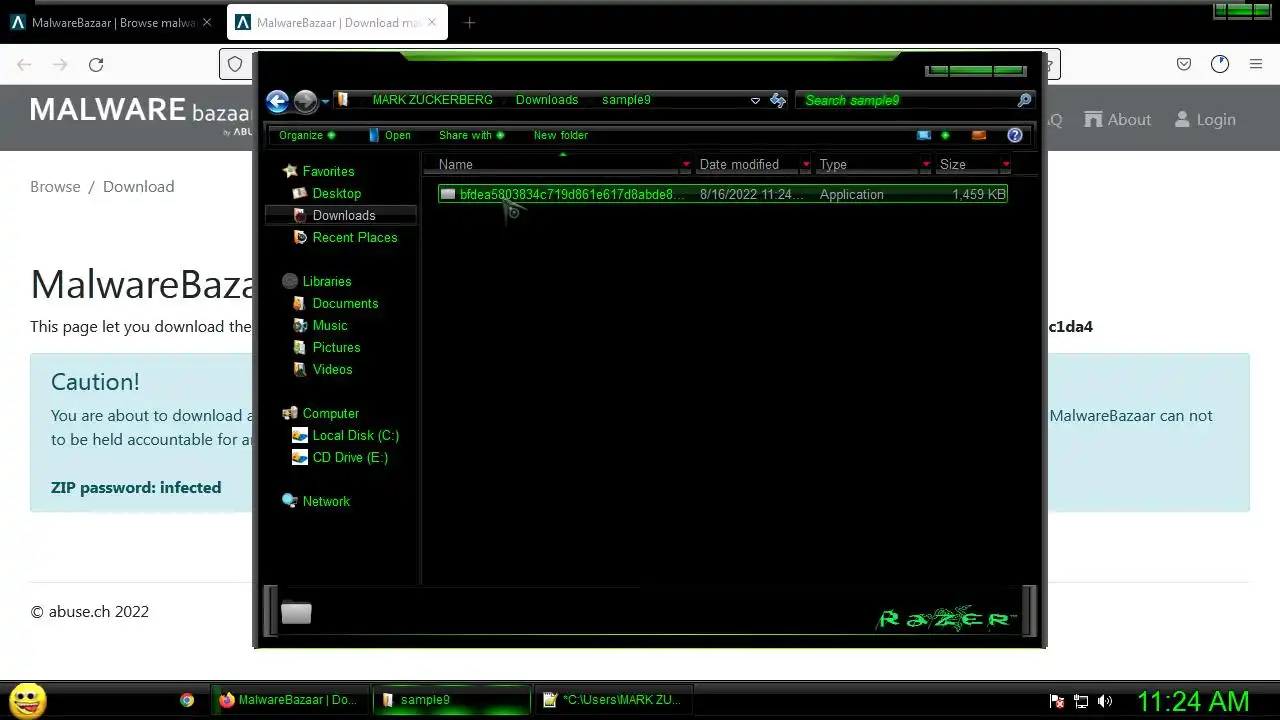Screen dimensions: 1280x720
Task: Click the search magnifier icon
Action: [1024, 100]
